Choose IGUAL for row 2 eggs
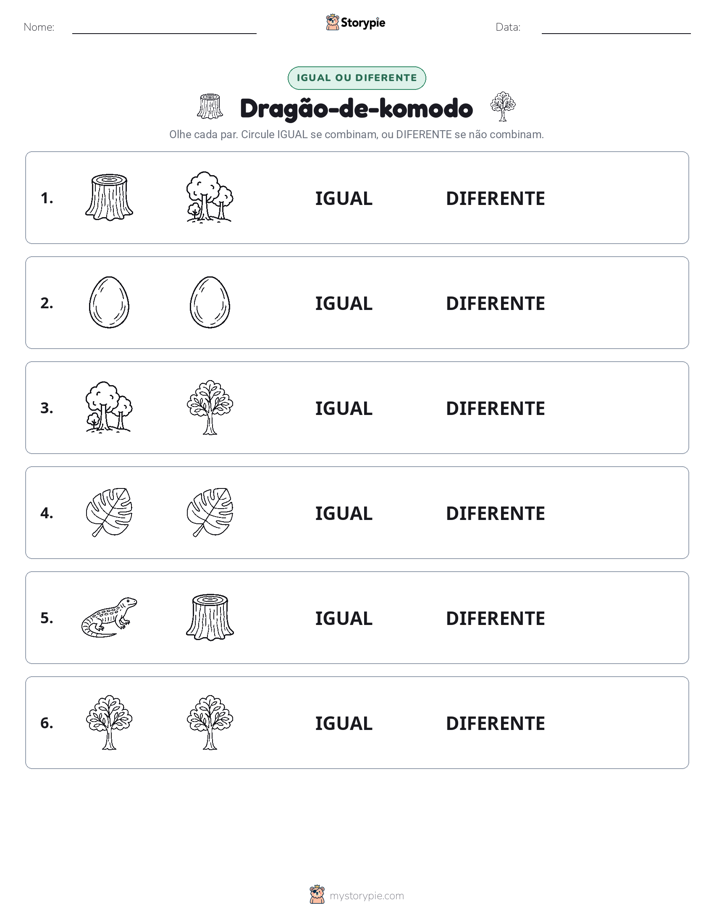This screenshot has height=924, width=714. click(x=343, y=303)
